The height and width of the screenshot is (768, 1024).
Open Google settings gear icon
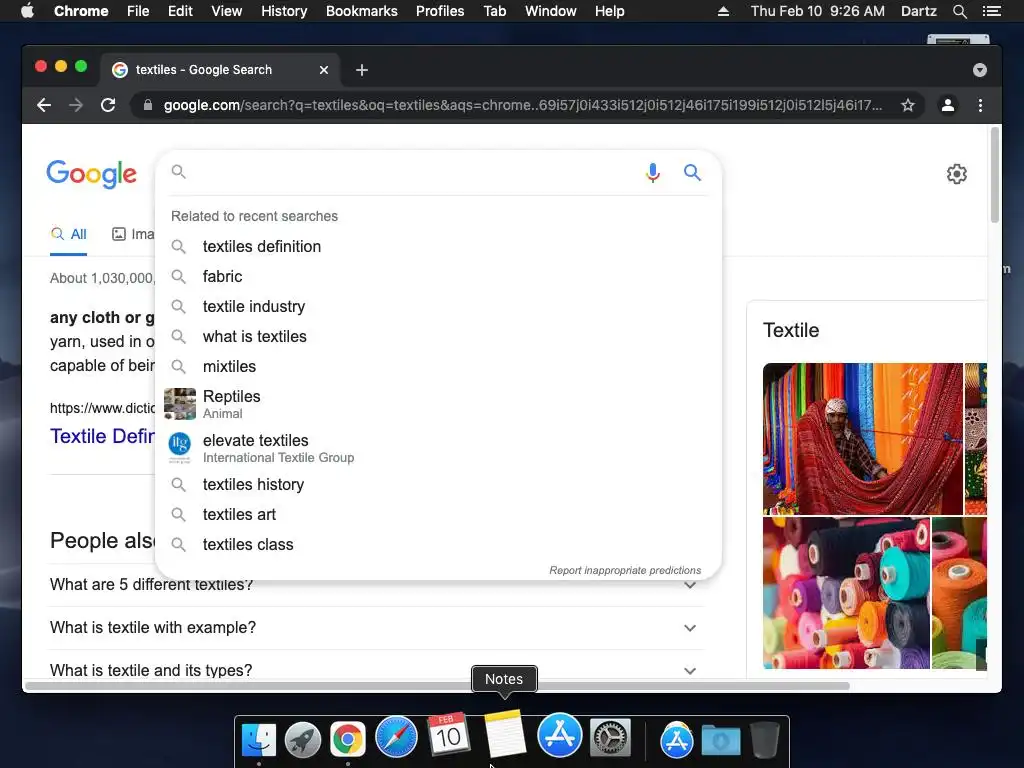957,174
